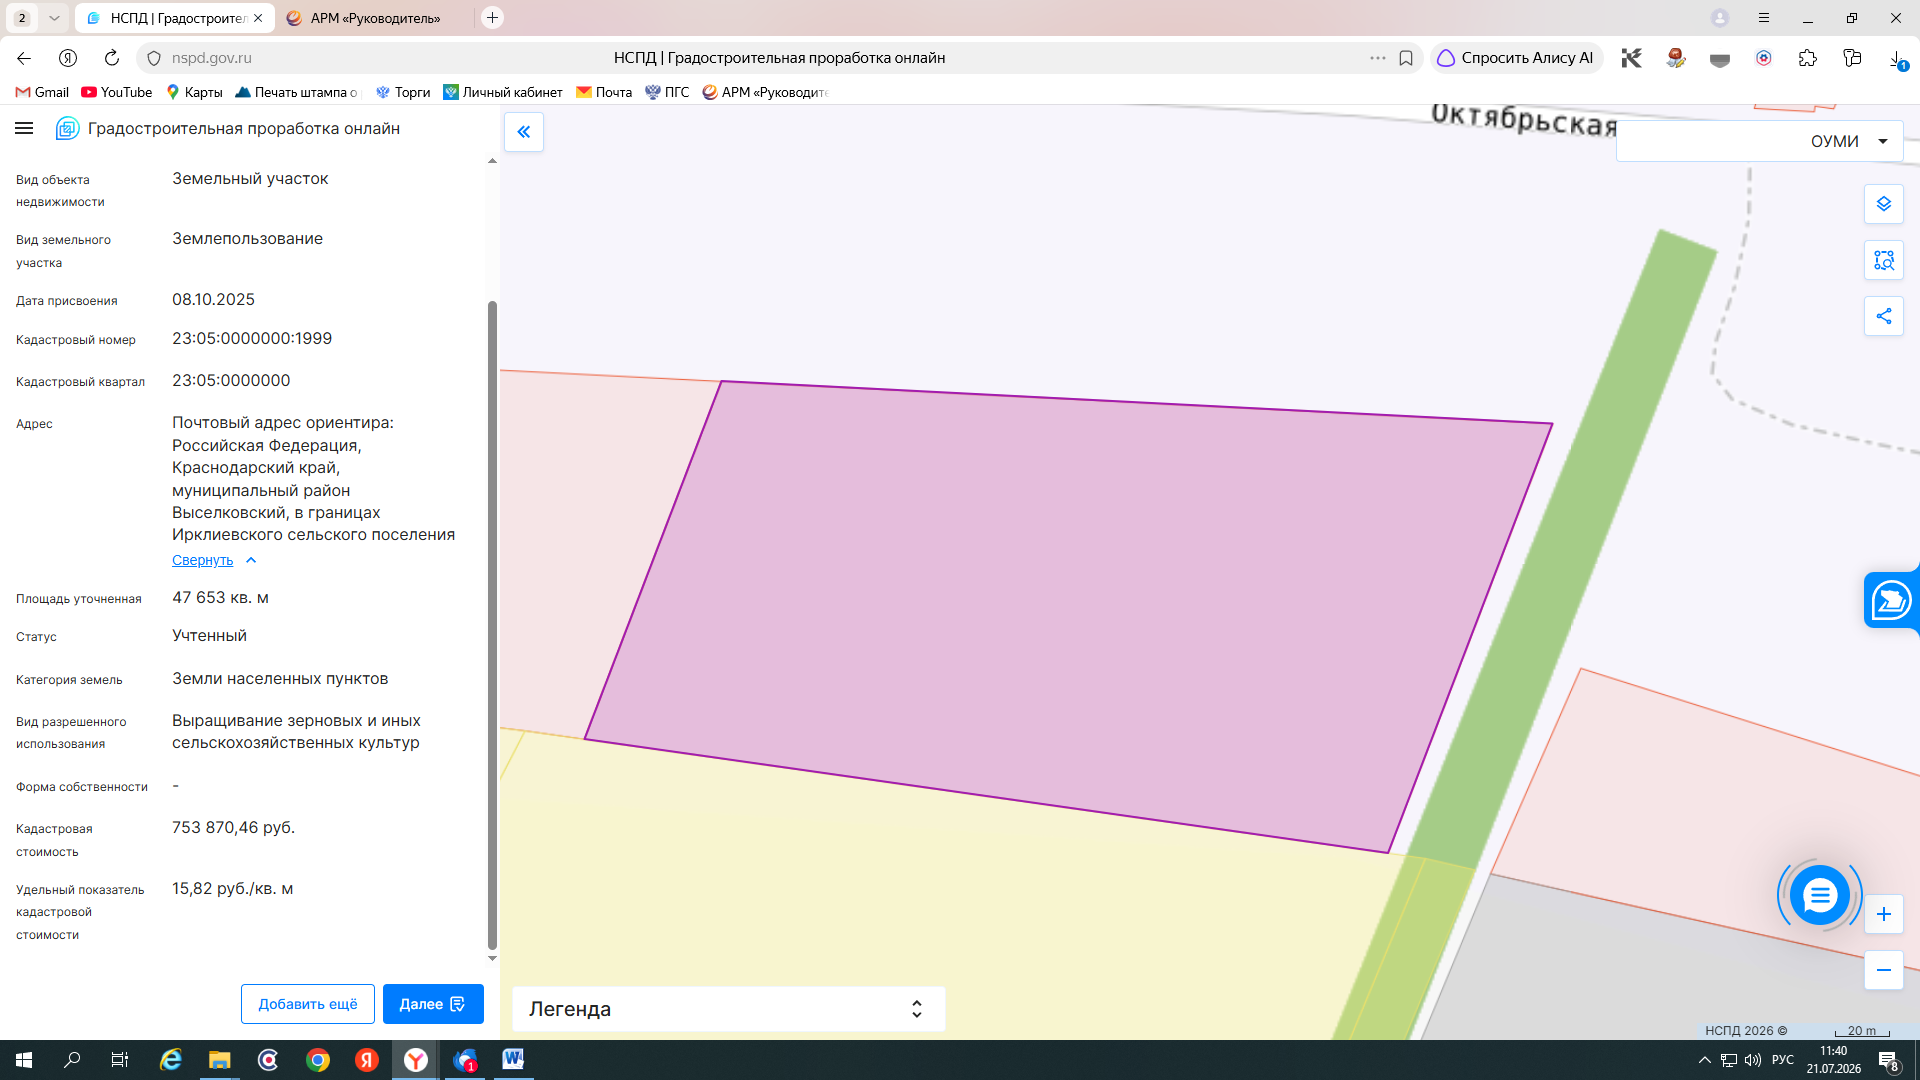
Task: Select the purple land parcel on map
Action: [1070, 610]
